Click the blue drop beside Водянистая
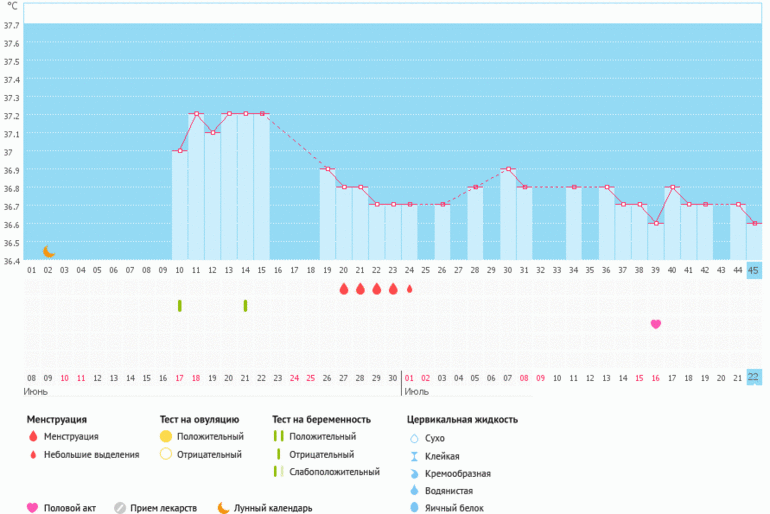The image size is (770, 514). (x=414, y=490)
